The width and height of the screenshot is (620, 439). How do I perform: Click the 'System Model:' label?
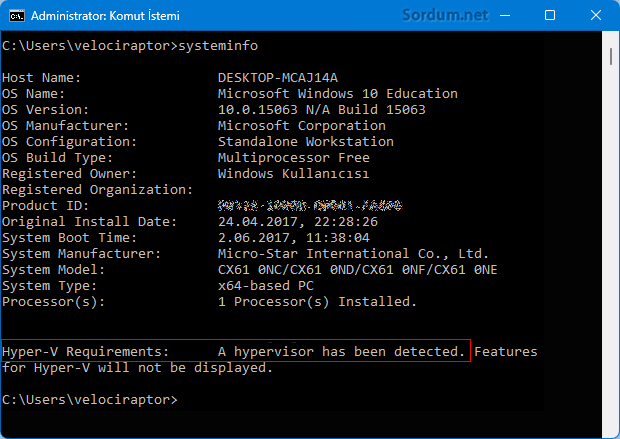53,270
